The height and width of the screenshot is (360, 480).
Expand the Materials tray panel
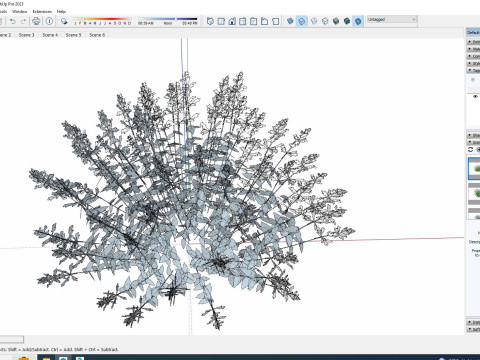[x=473, y=49]
